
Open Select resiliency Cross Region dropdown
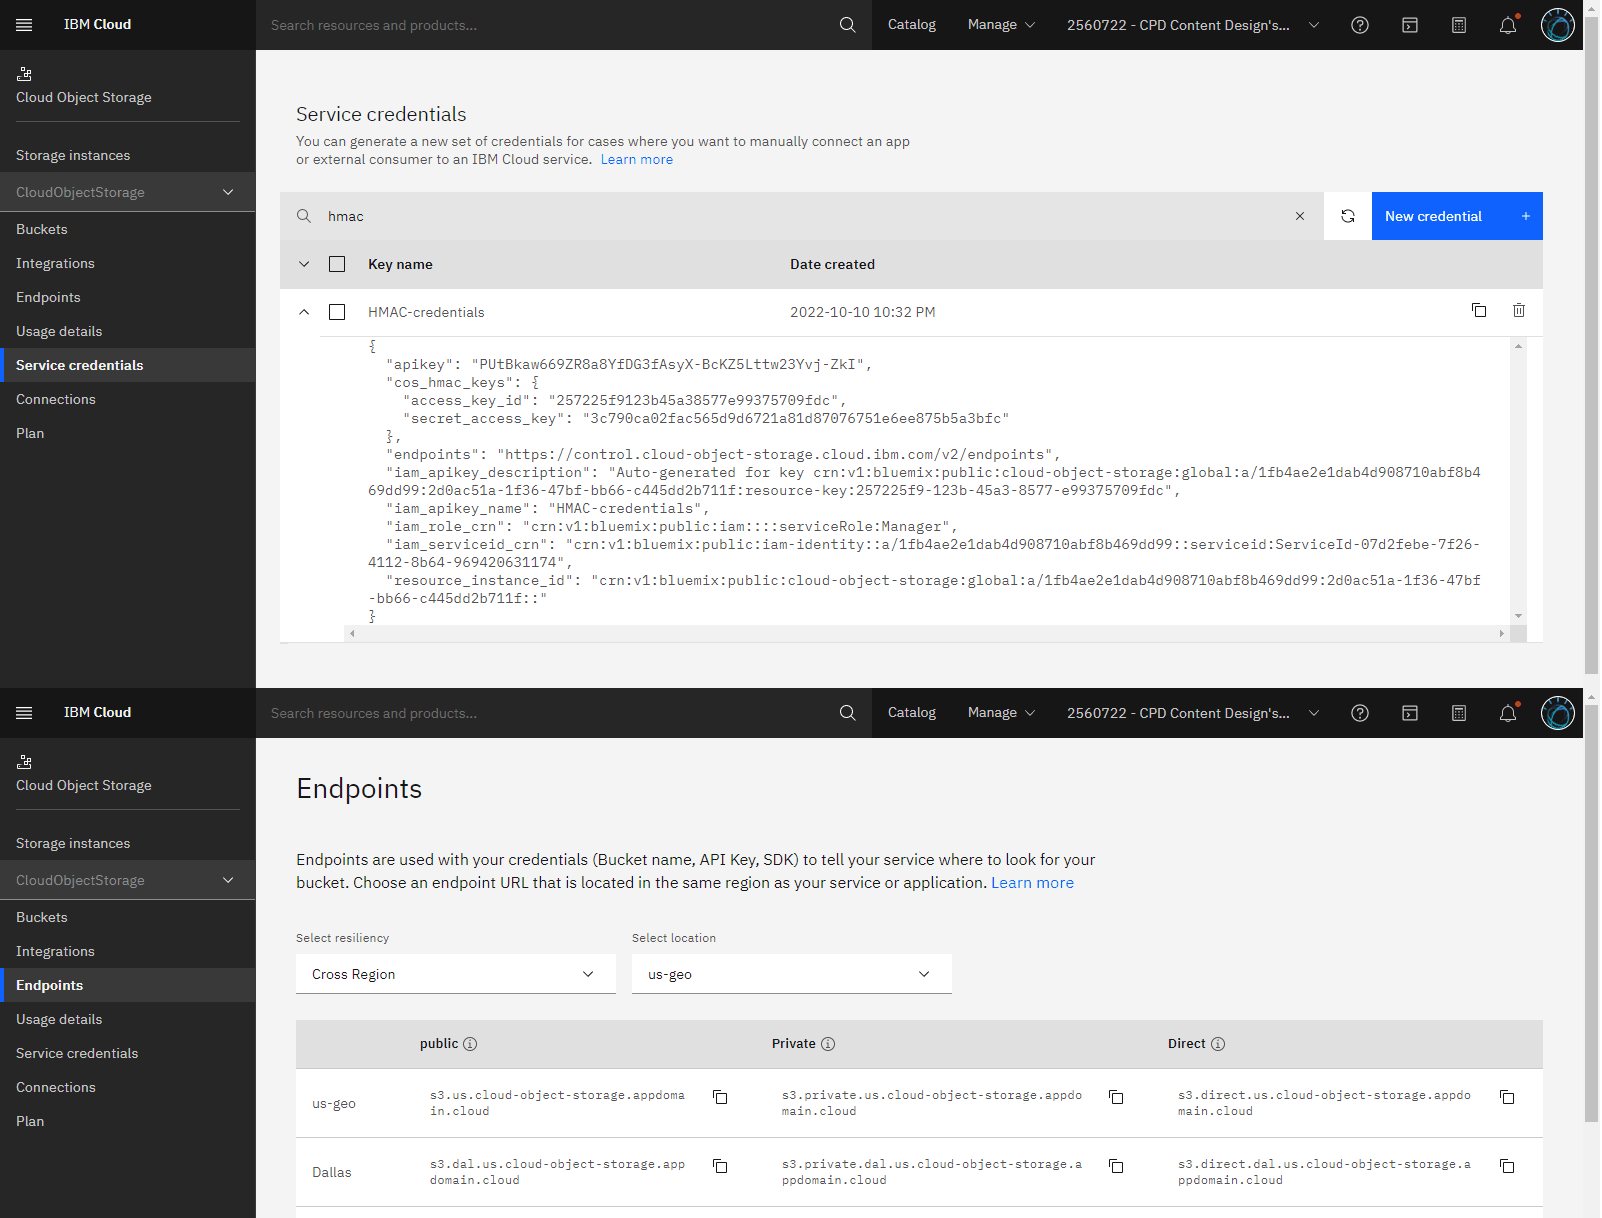tap(456, 974)
